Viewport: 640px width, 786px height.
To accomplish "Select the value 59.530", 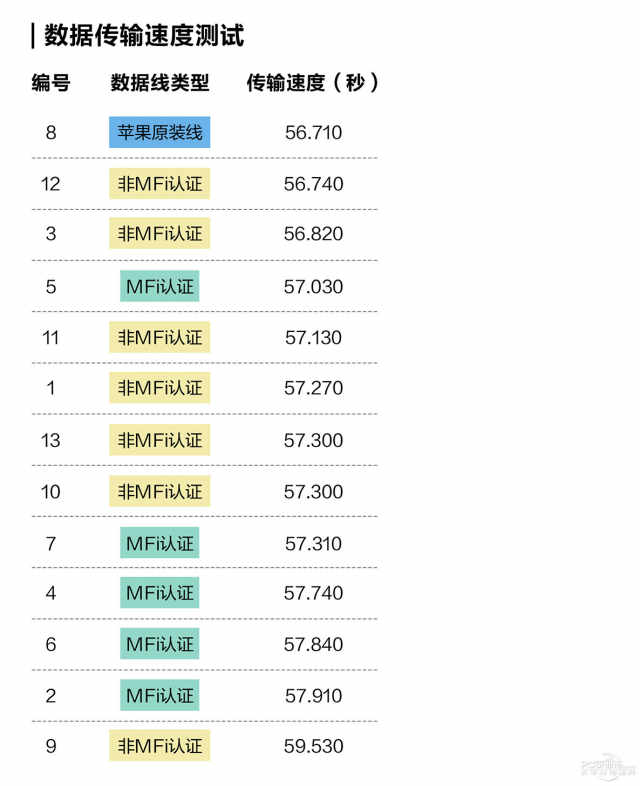I will click(313, 746).
